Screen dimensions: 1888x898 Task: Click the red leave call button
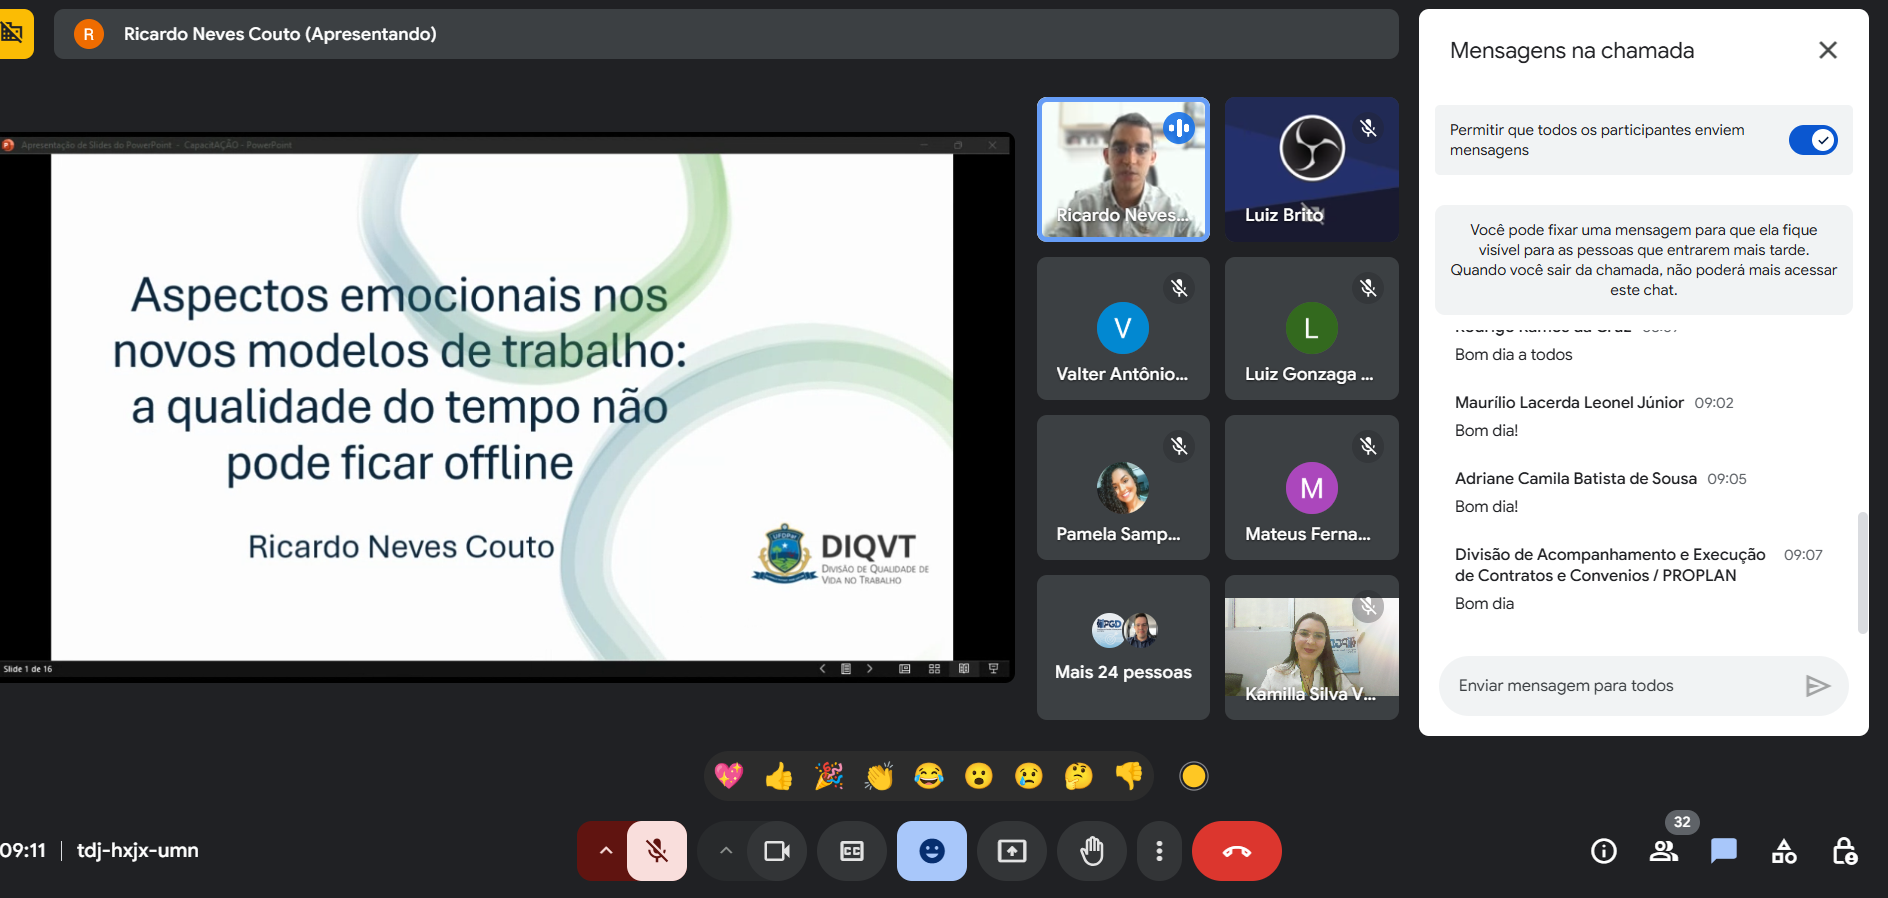(1236, 851)
